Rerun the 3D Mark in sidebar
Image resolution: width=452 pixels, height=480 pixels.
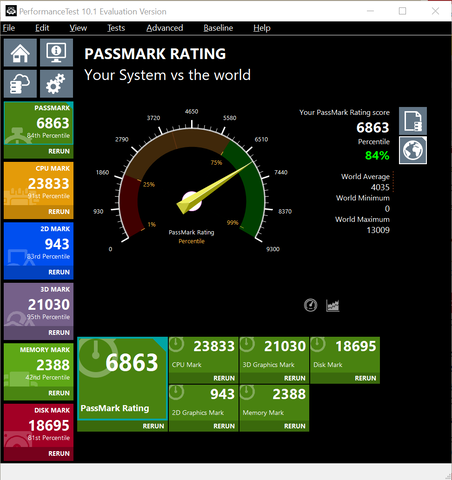pyautogui.click(x=59, y=333)
